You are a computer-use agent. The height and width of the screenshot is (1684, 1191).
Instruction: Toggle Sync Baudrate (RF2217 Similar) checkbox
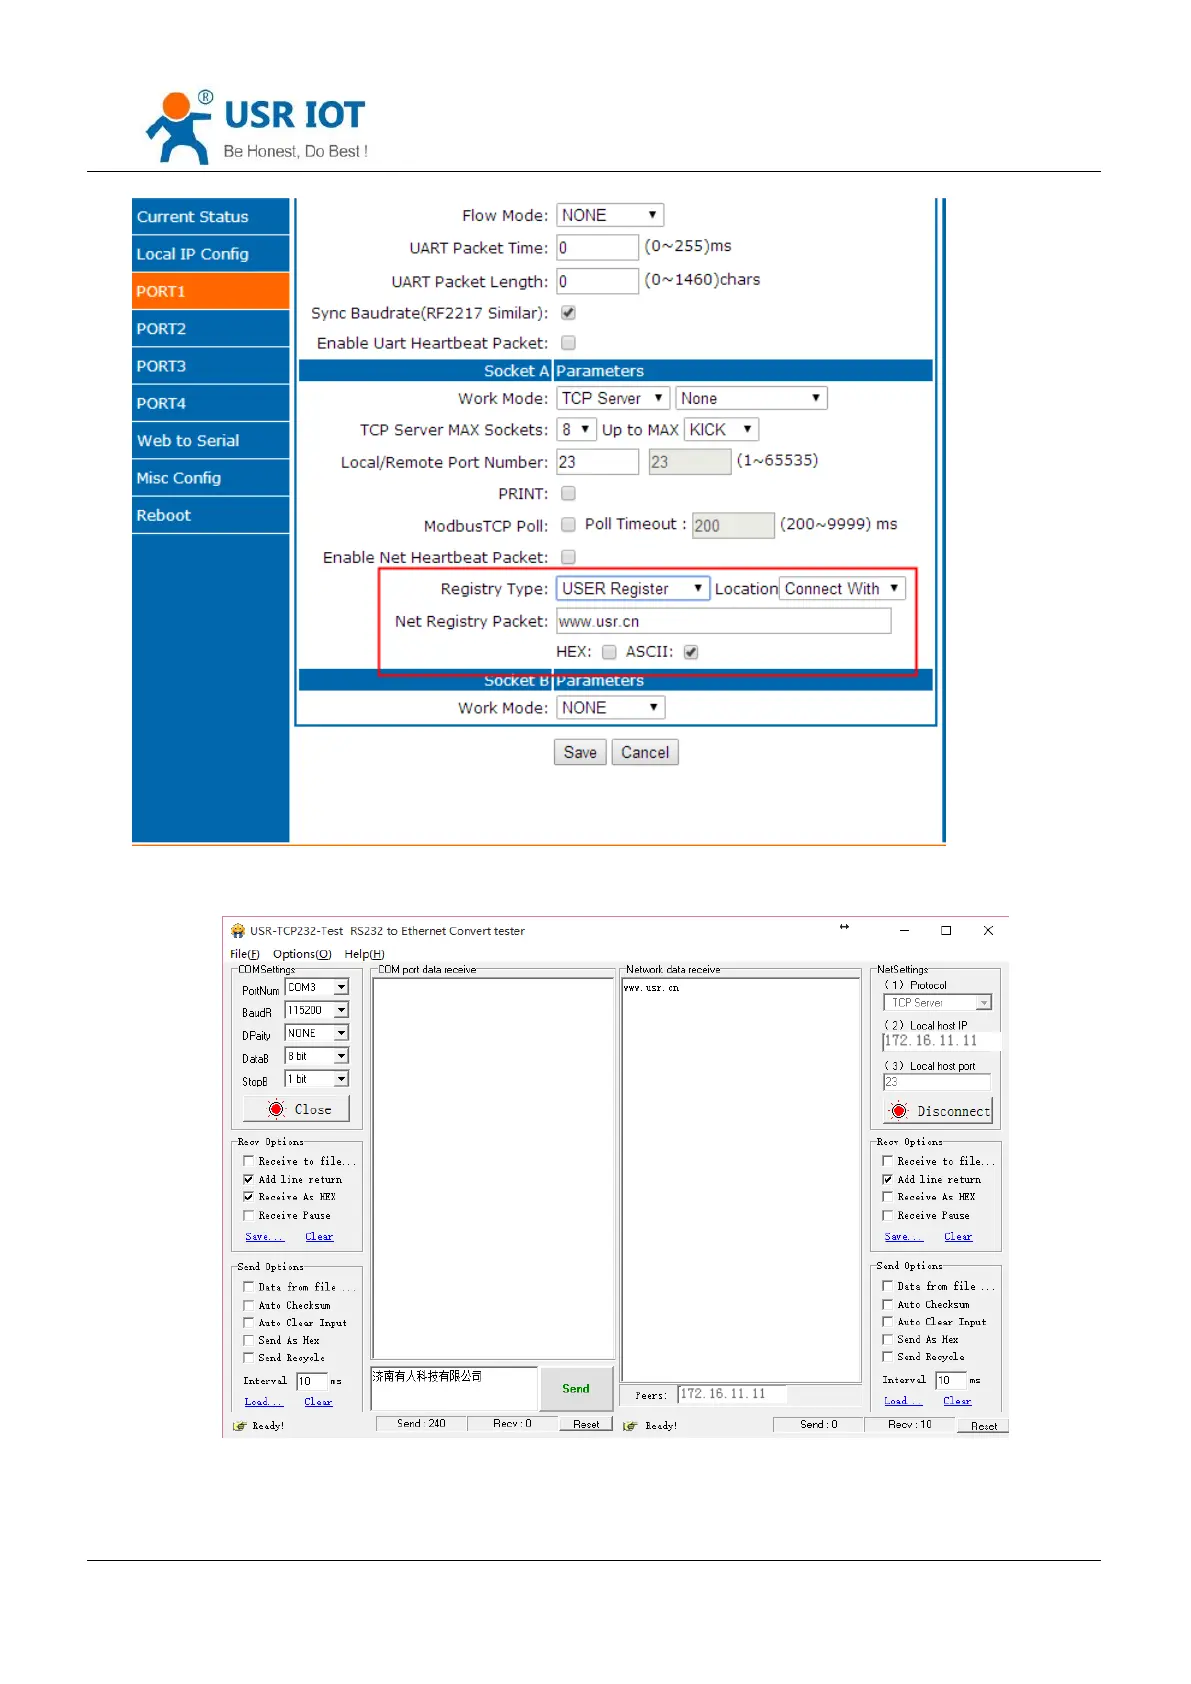[x=568, y=313]
